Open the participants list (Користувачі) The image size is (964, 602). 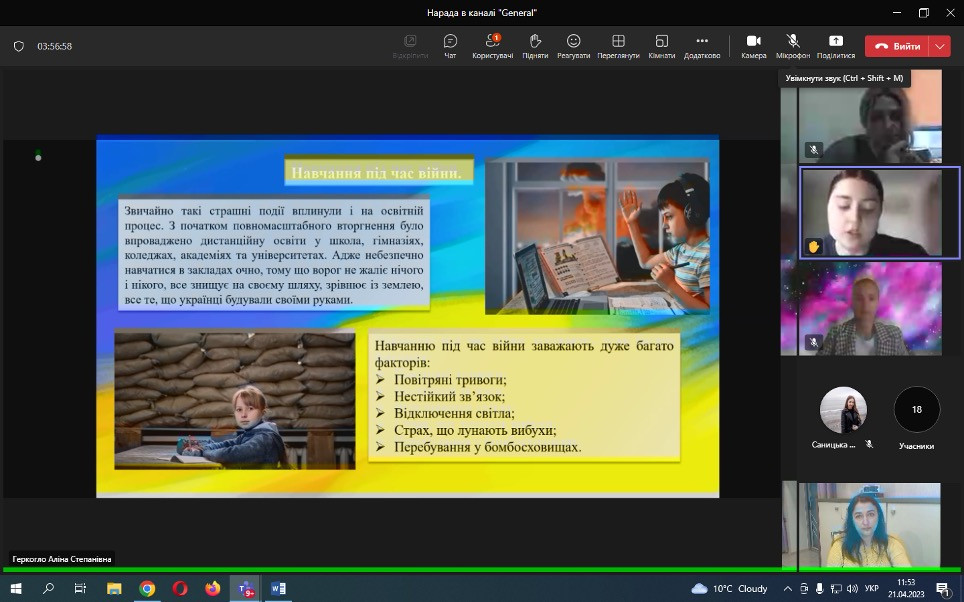click(x=492, y=45)
